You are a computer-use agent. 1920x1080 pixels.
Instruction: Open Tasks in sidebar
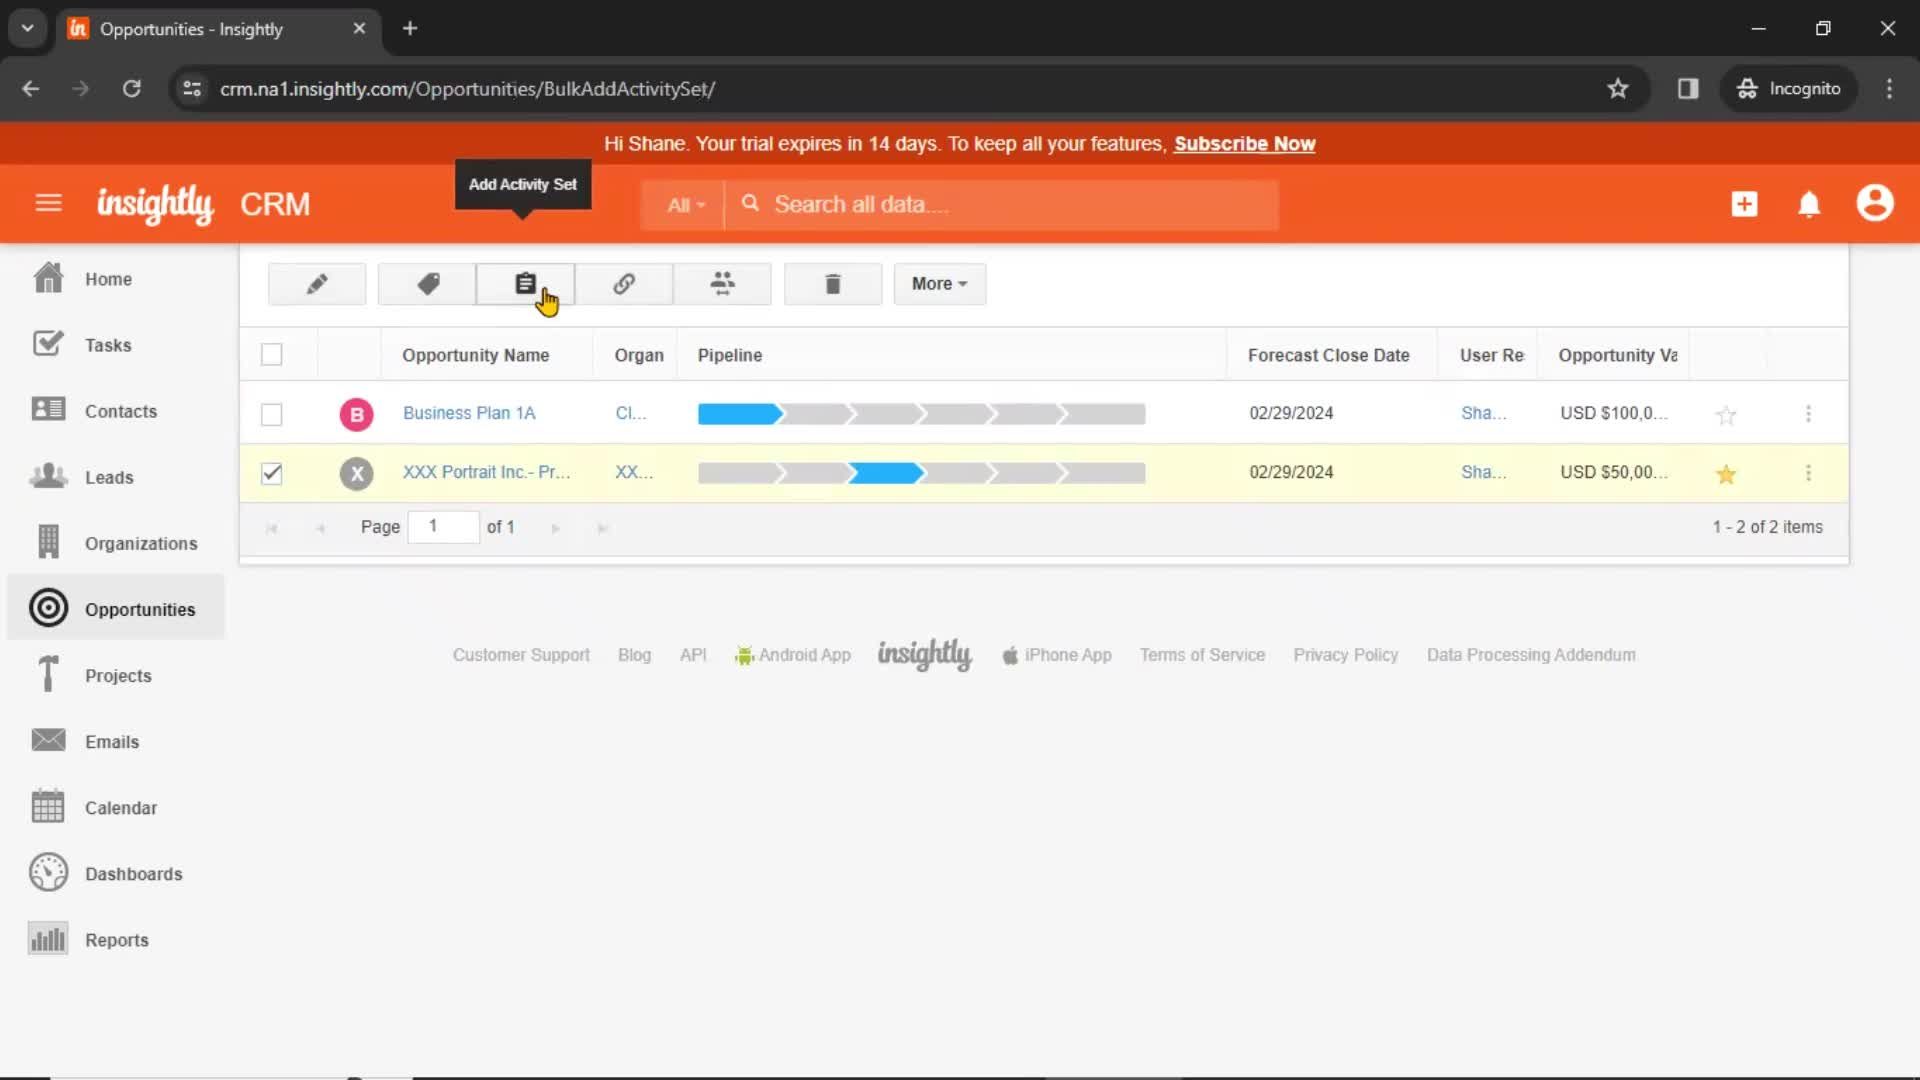pyautogui.click(x=116, y=345)
